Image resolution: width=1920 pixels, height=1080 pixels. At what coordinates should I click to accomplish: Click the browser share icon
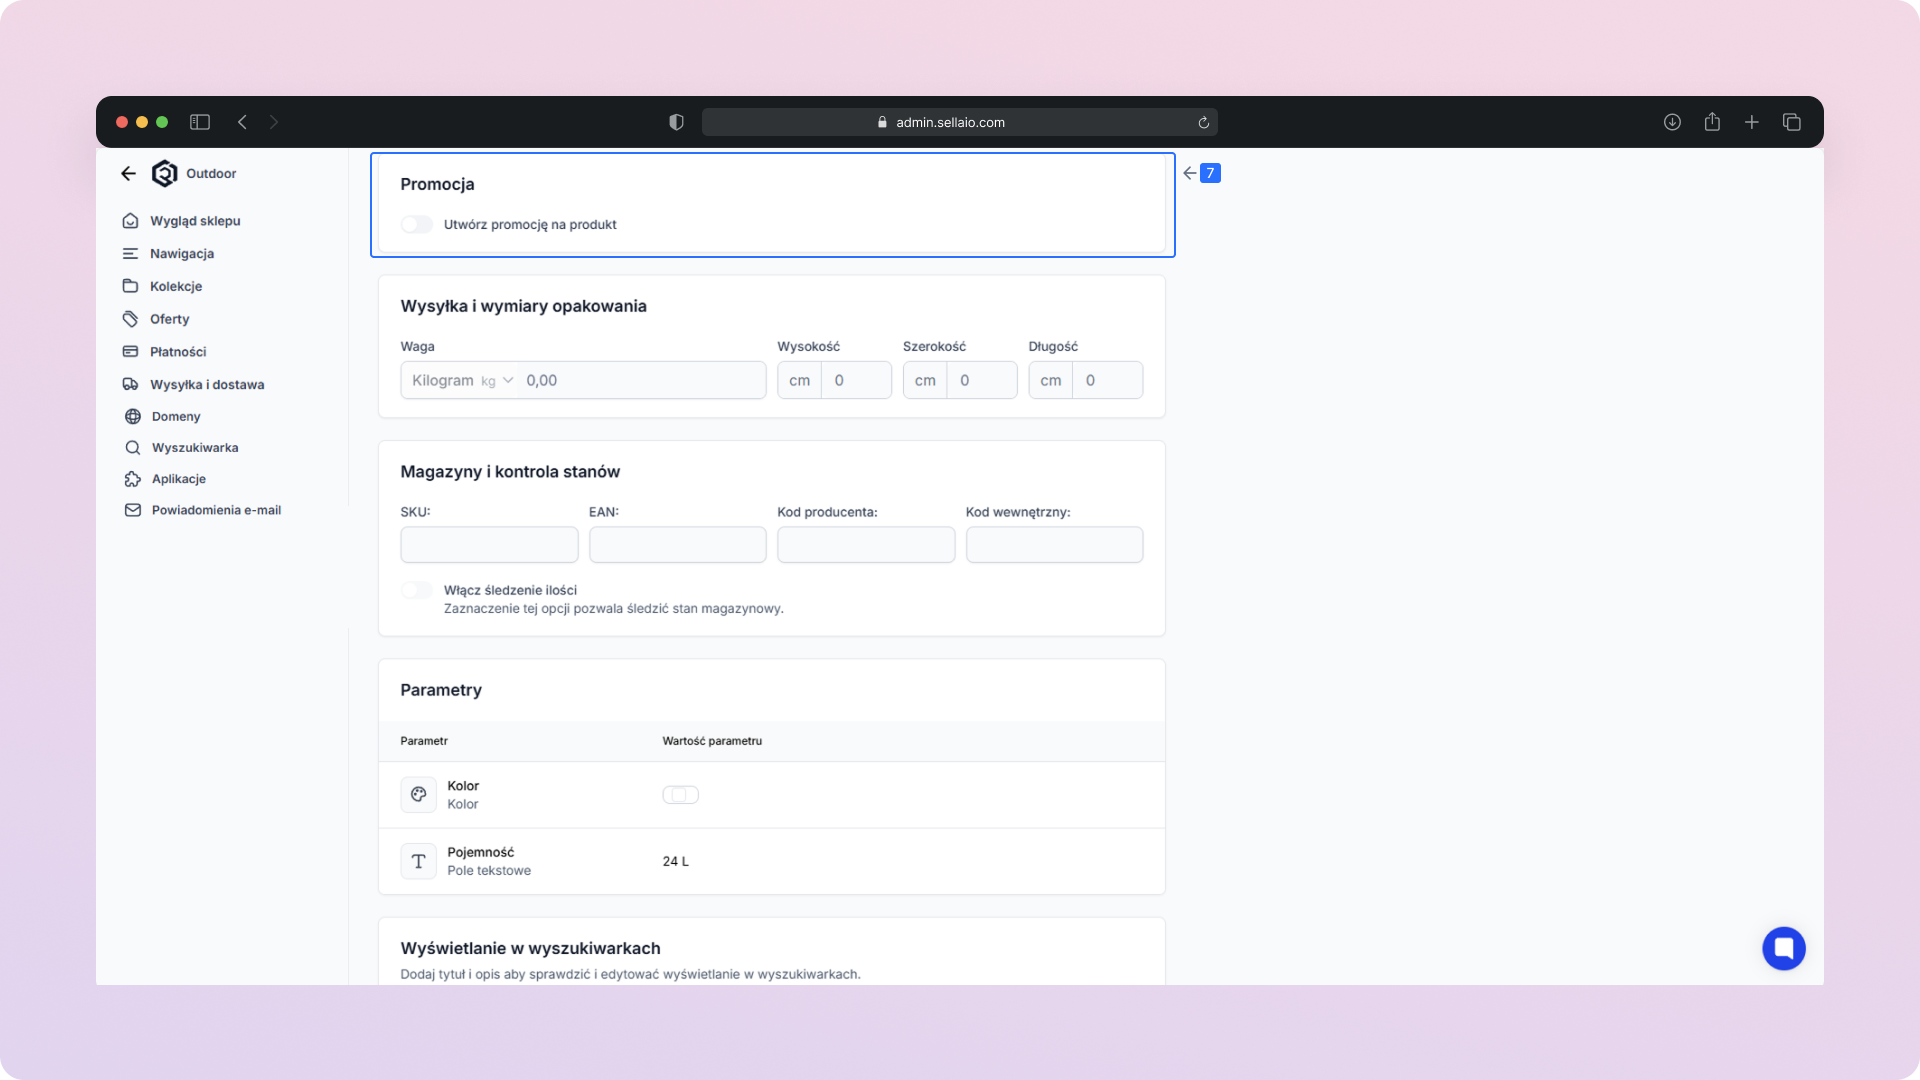pos(1712,122)
